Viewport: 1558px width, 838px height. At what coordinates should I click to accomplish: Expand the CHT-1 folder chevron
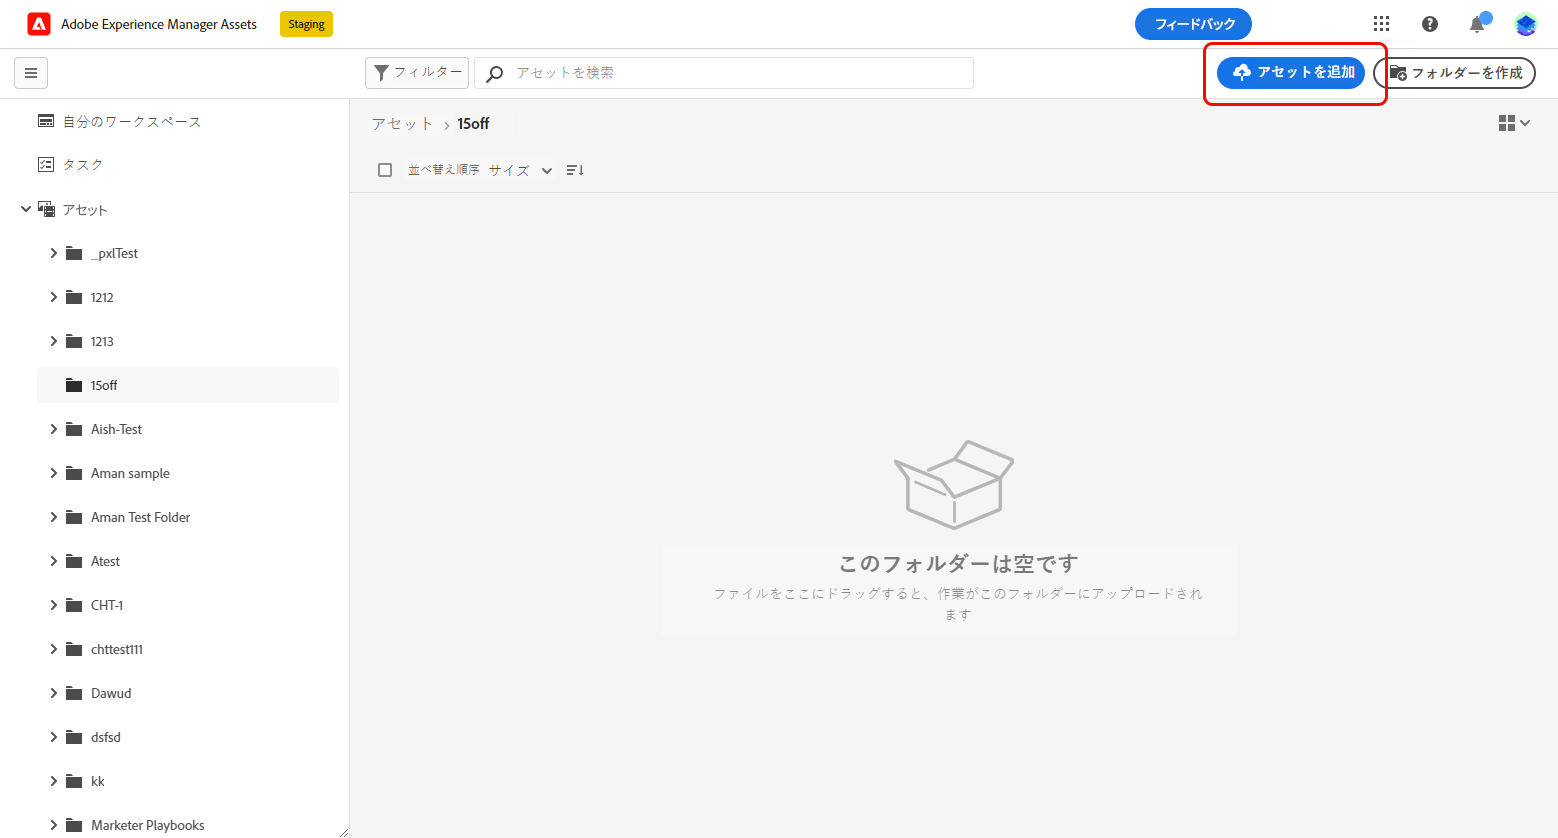(x=54, y=605)
